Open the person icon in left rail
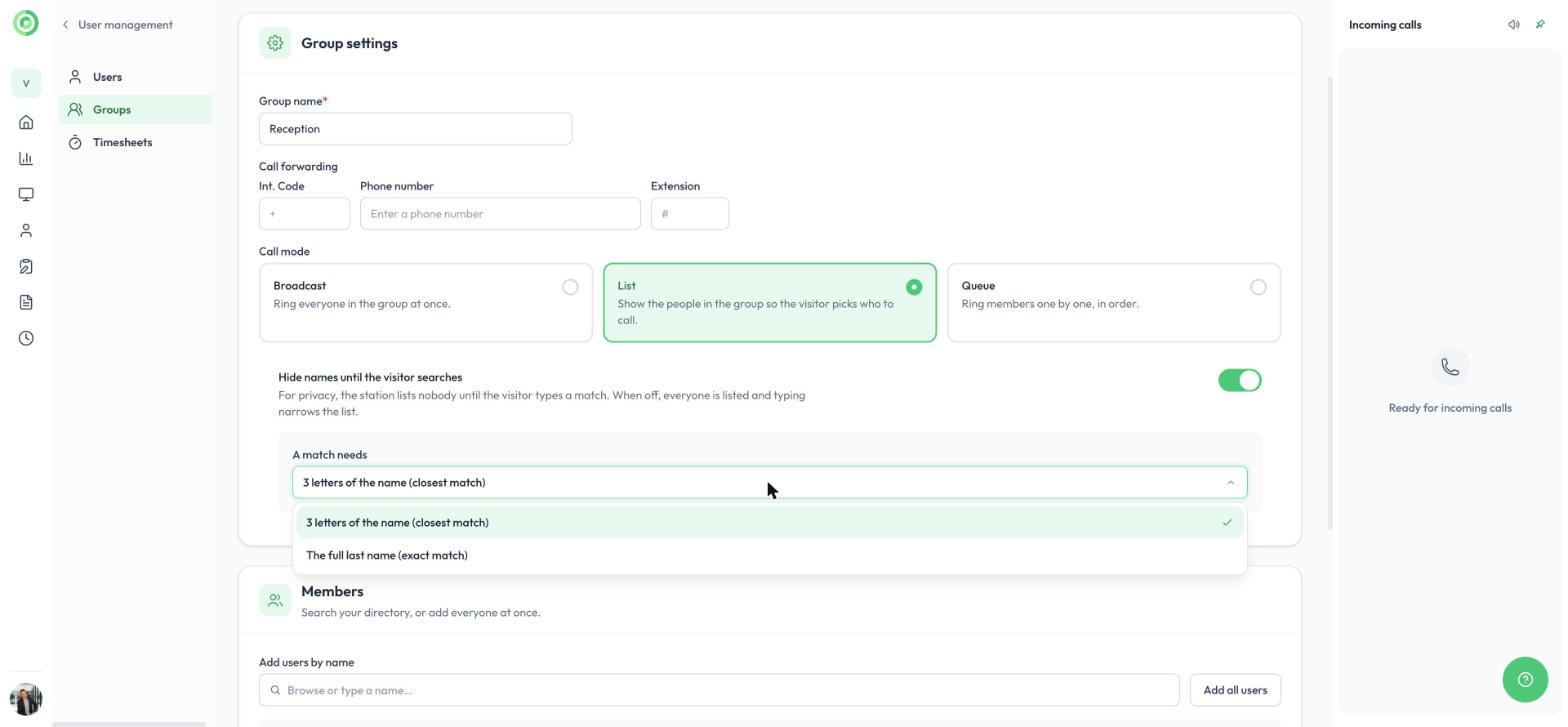The height and width of the screenshot is (727, 1568). (x=26, y=231)
